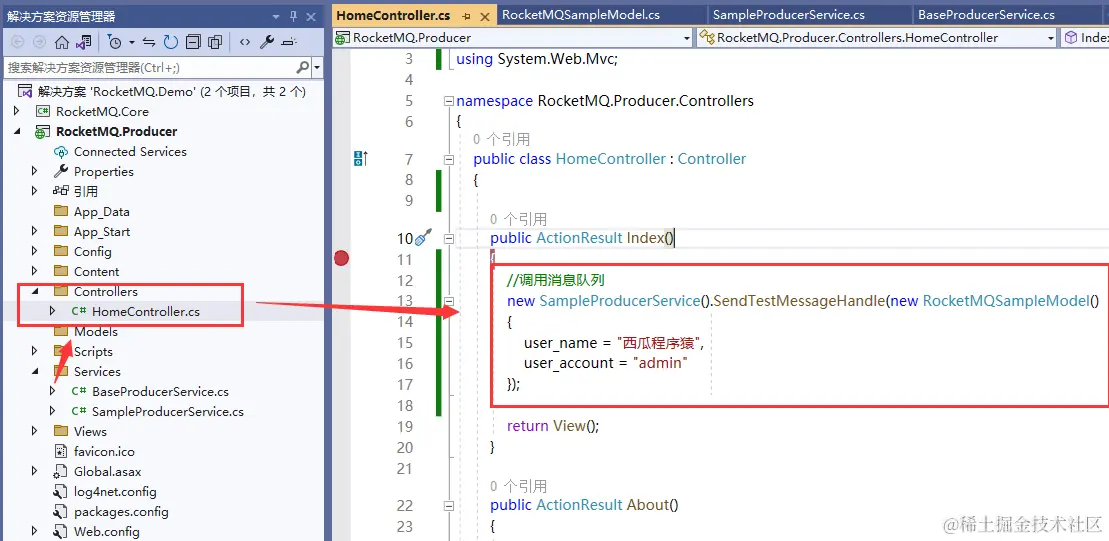Select Connected Services node

130,151
